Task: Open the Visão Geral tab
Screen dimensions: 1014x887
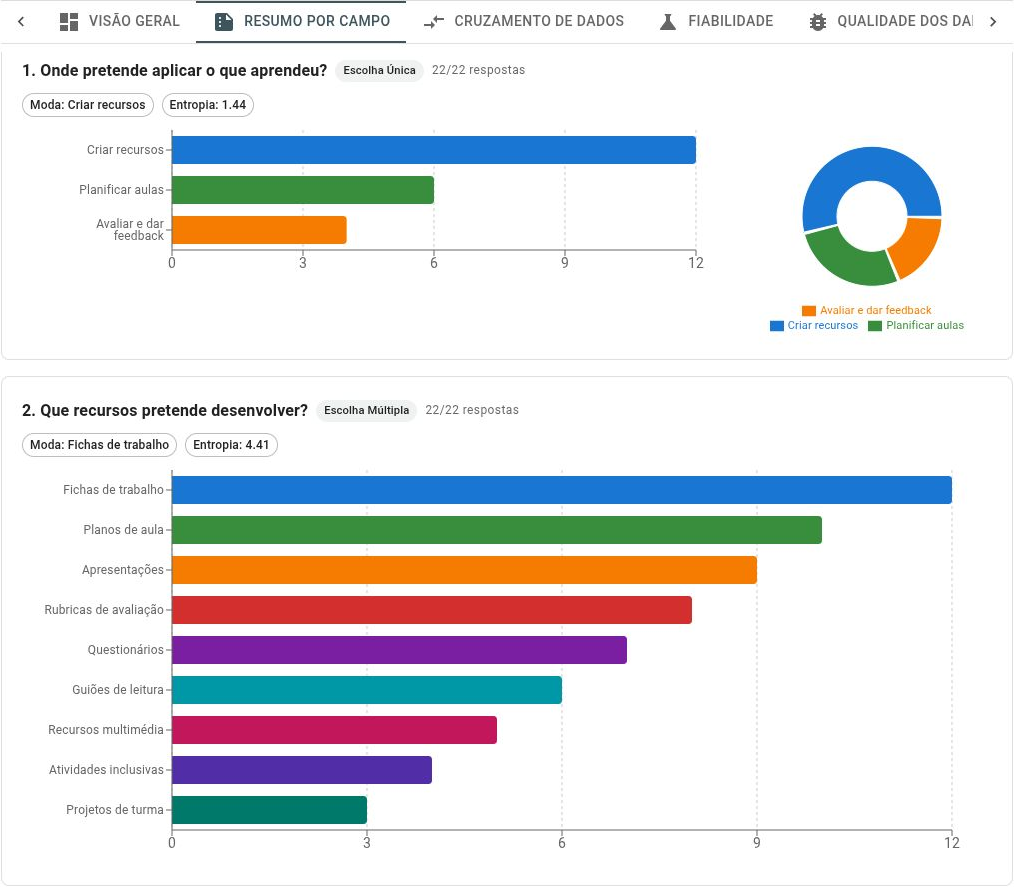Action: tap(119, 21)
